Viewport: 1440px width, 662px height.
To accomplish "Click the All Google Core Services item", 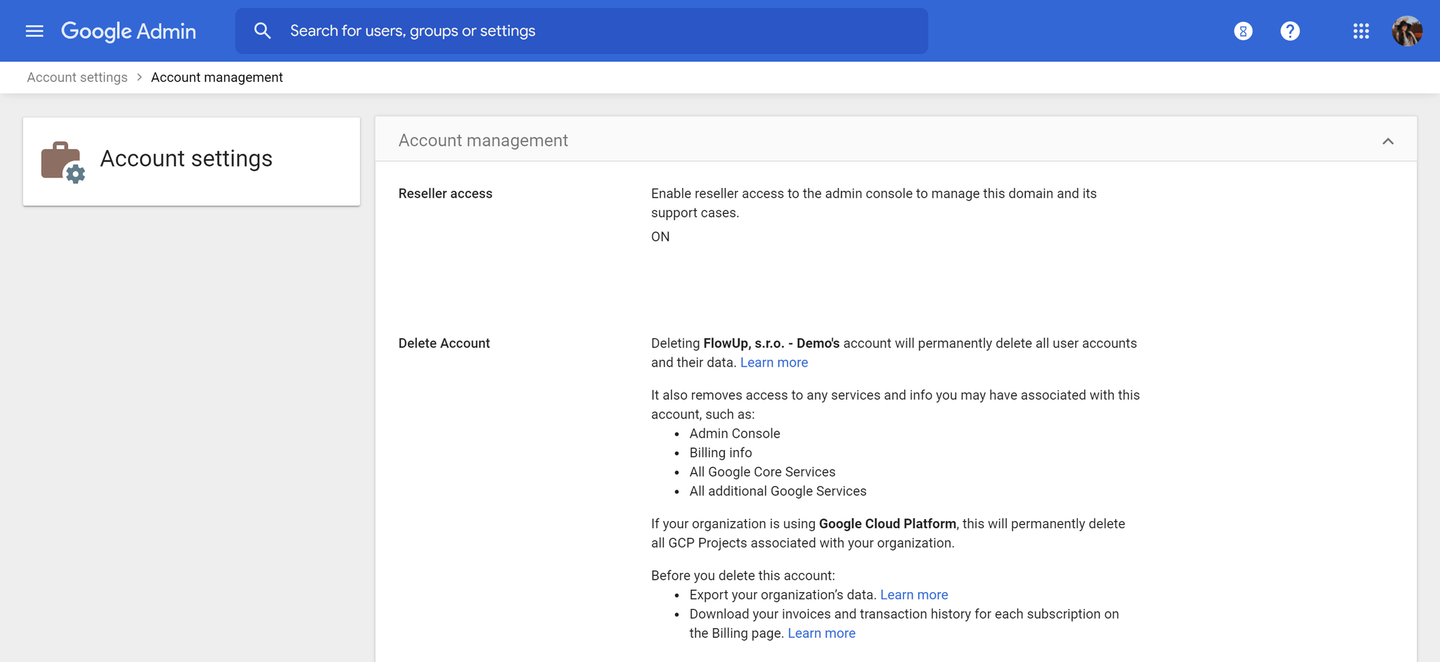I will point(762,472).
